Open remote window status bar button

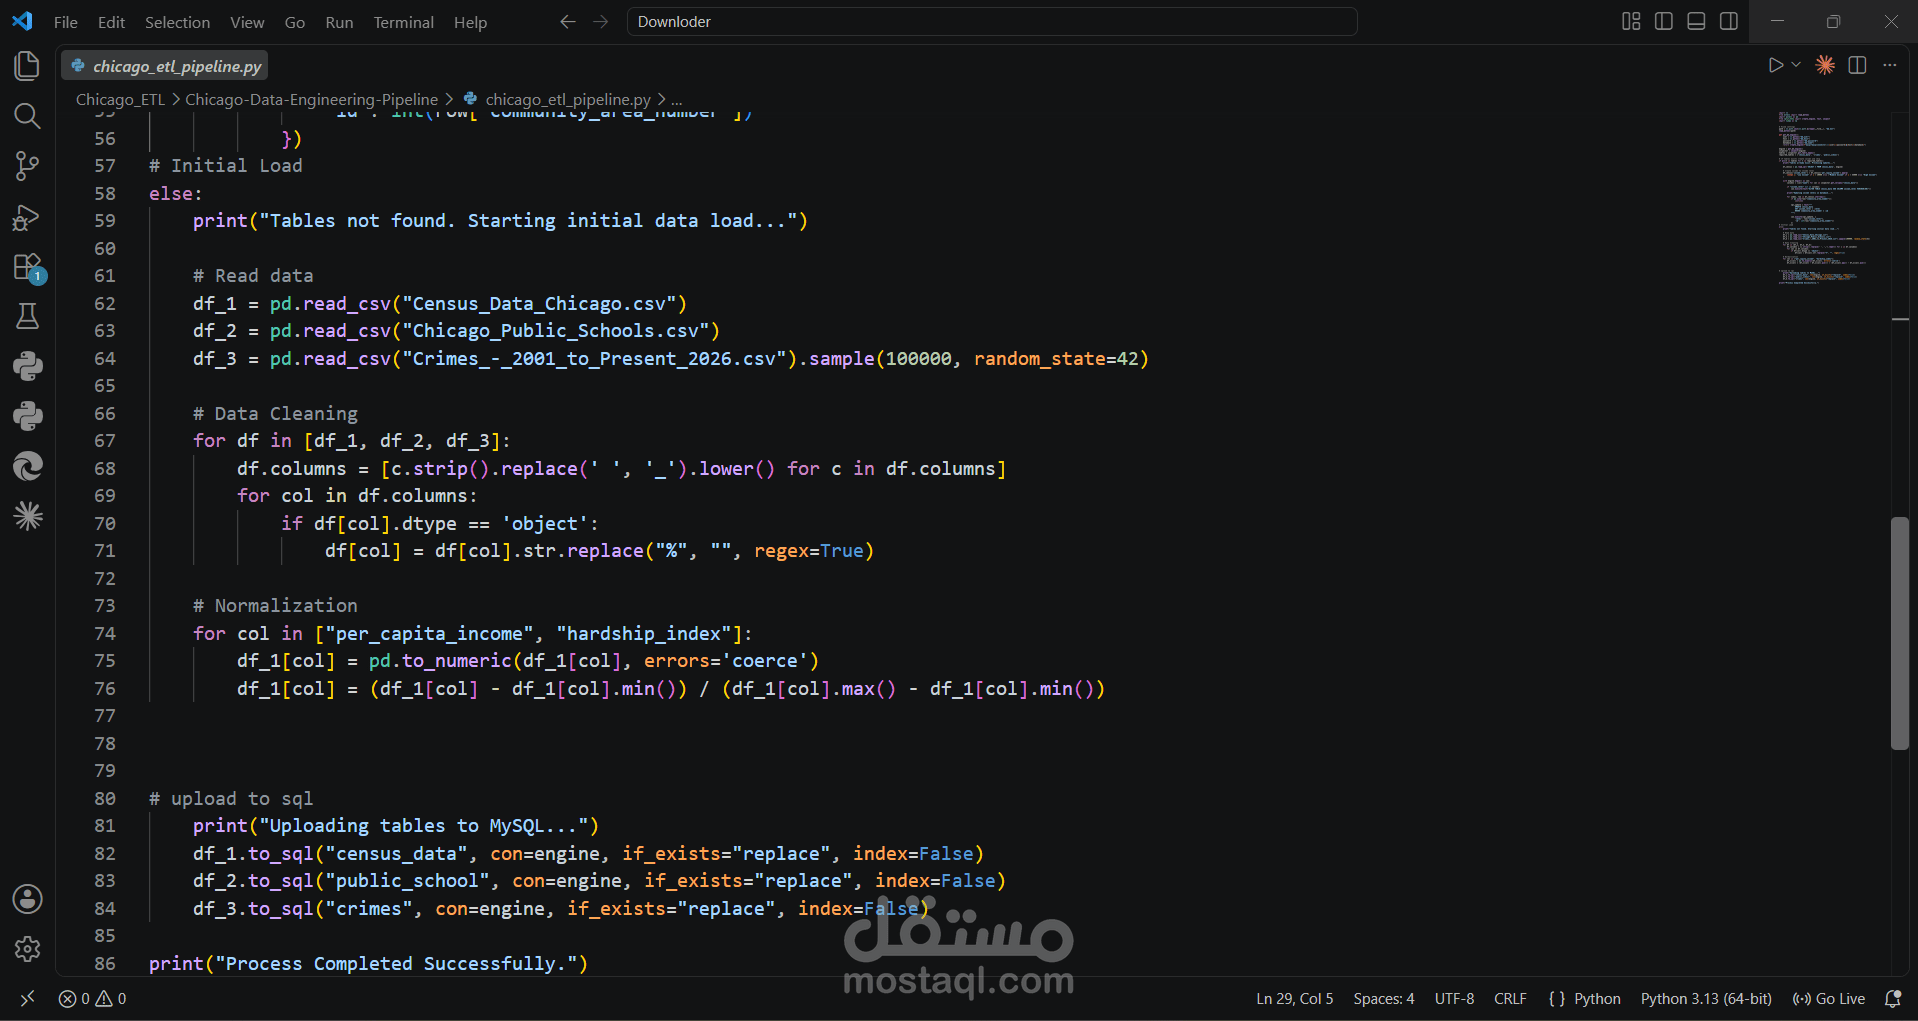point(27,998)
